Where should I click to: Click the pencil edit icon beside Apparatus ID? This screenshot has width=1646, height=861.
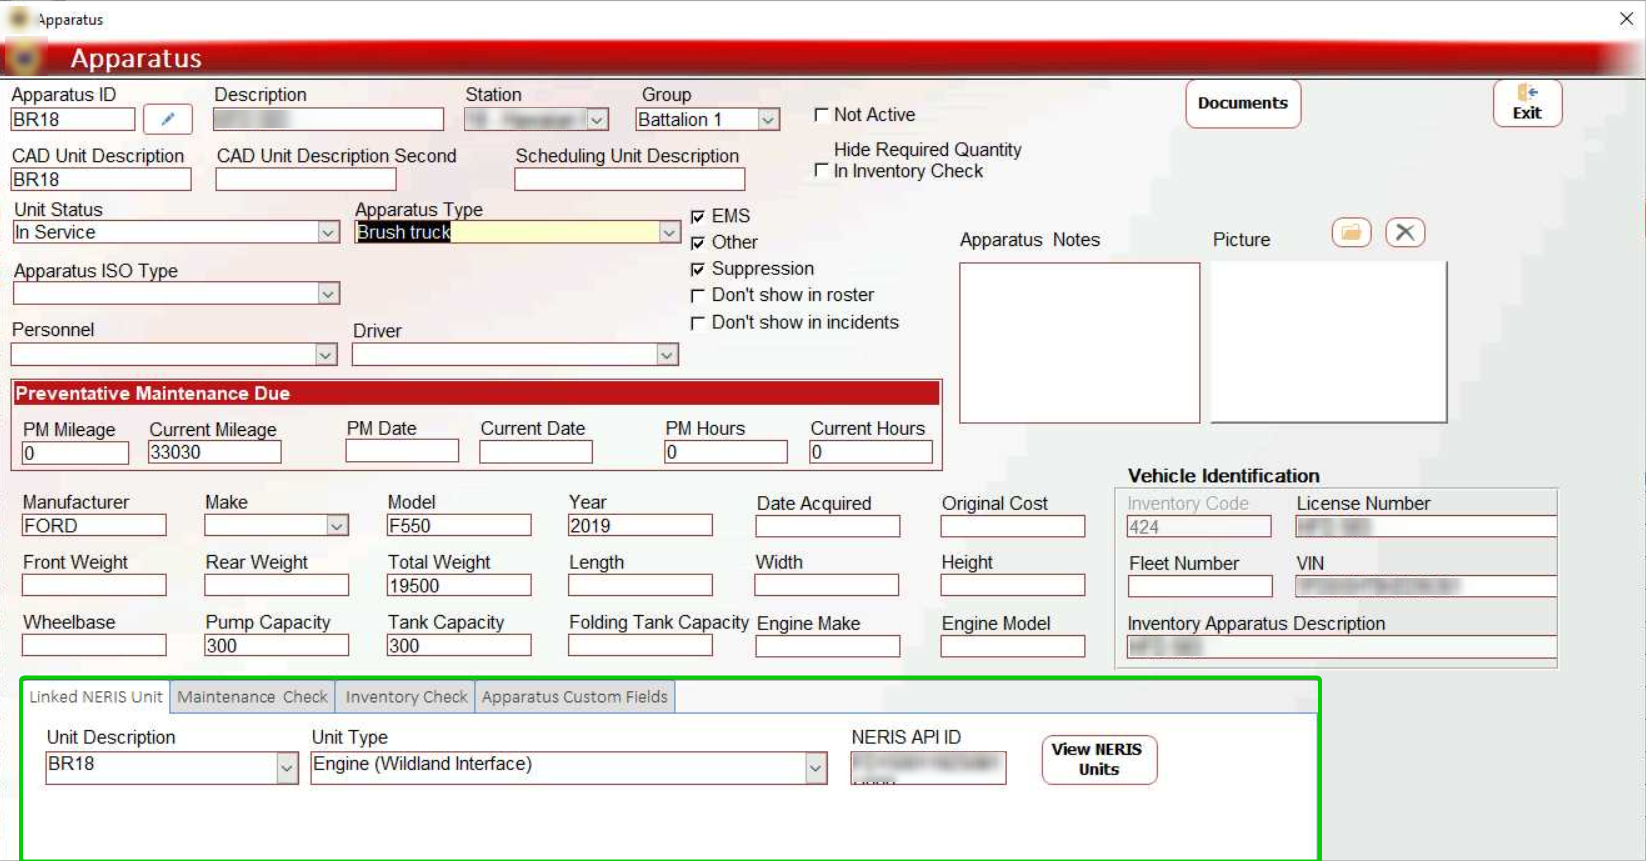point(168,119)
